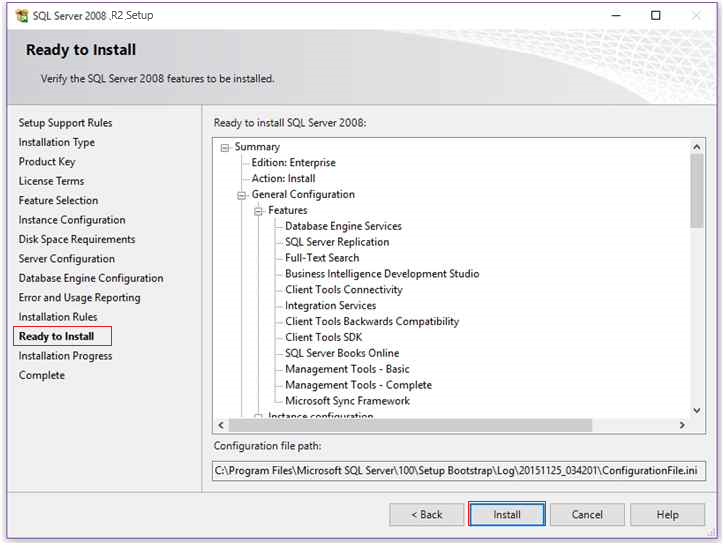The image size is (724, 545).
Task: Cancel the setup wizard
Action: pos(587,514)
